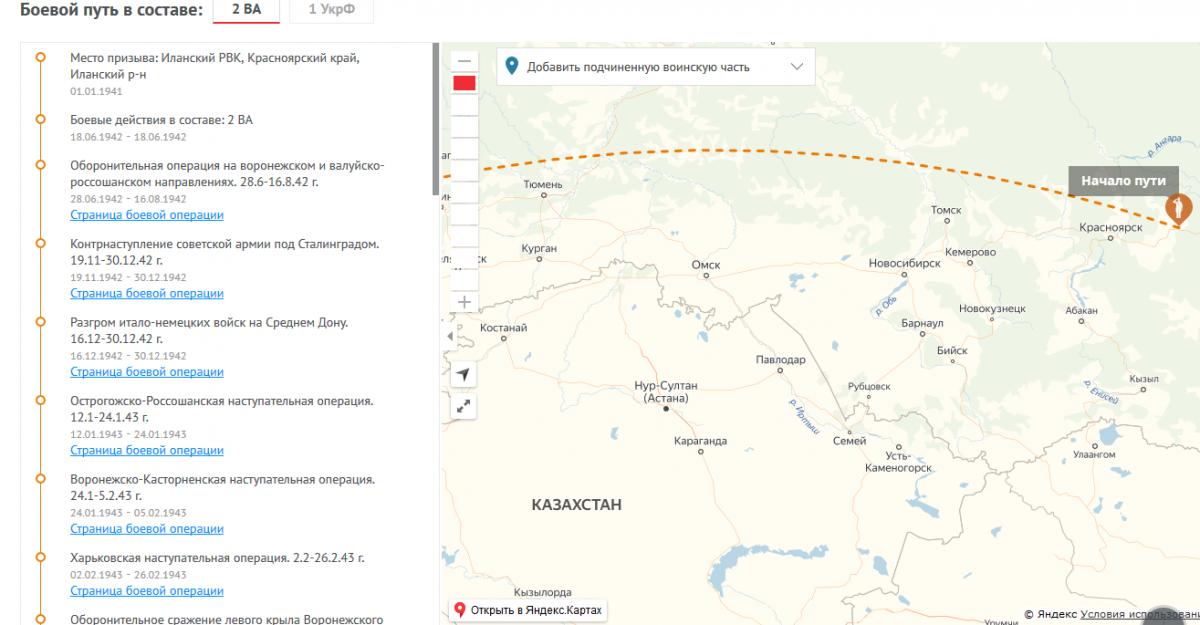Screen dimensions: 1200x625
Task: Click 'Боевые действия в составе: 2 ВА' text
Action: pos(161,120)
